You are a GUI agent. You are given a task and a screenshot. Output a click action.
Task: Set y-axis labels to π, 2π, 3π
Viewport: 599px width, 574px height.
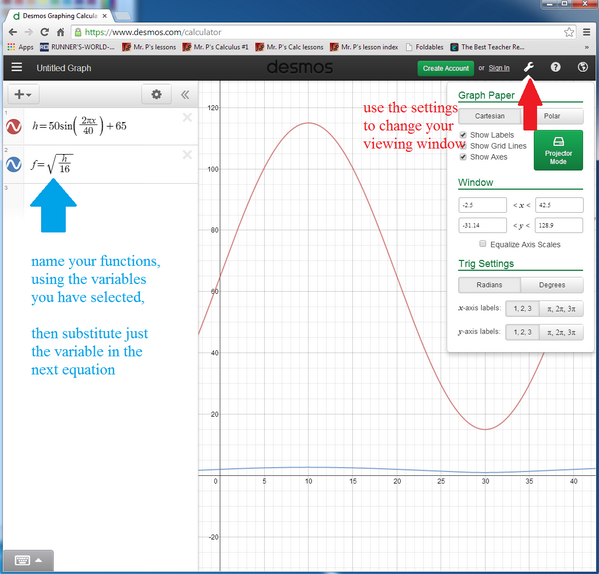pyautogui.click(x=561, y=332)
